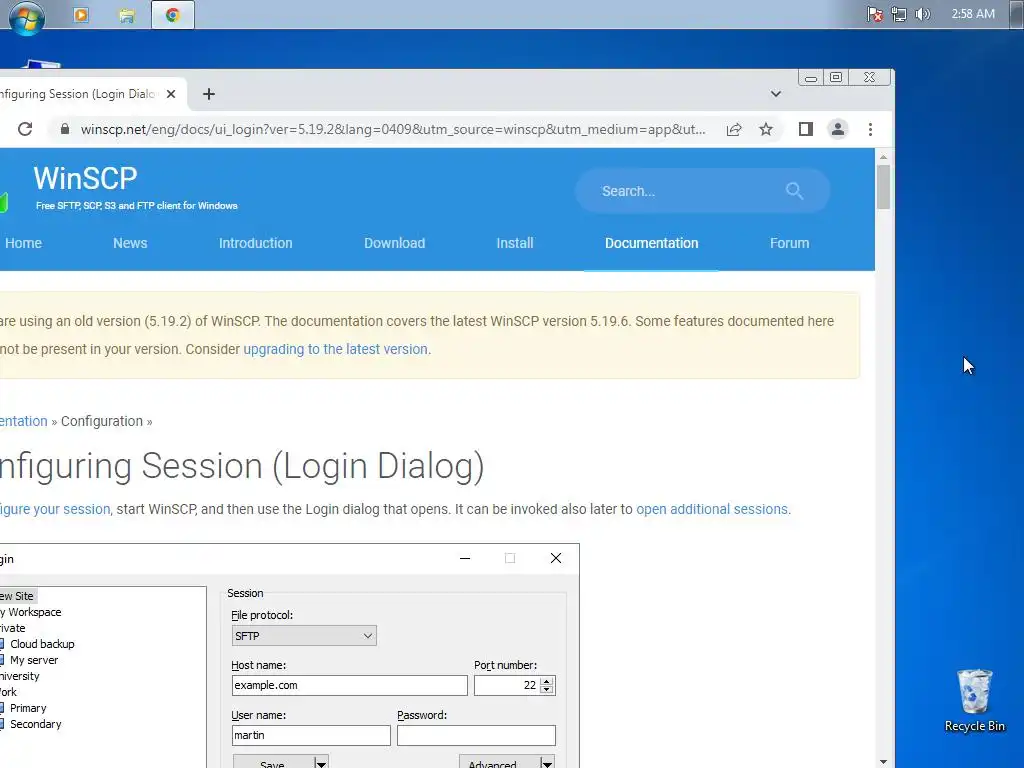Open Action Center flag tray icon

click(874, 14)
